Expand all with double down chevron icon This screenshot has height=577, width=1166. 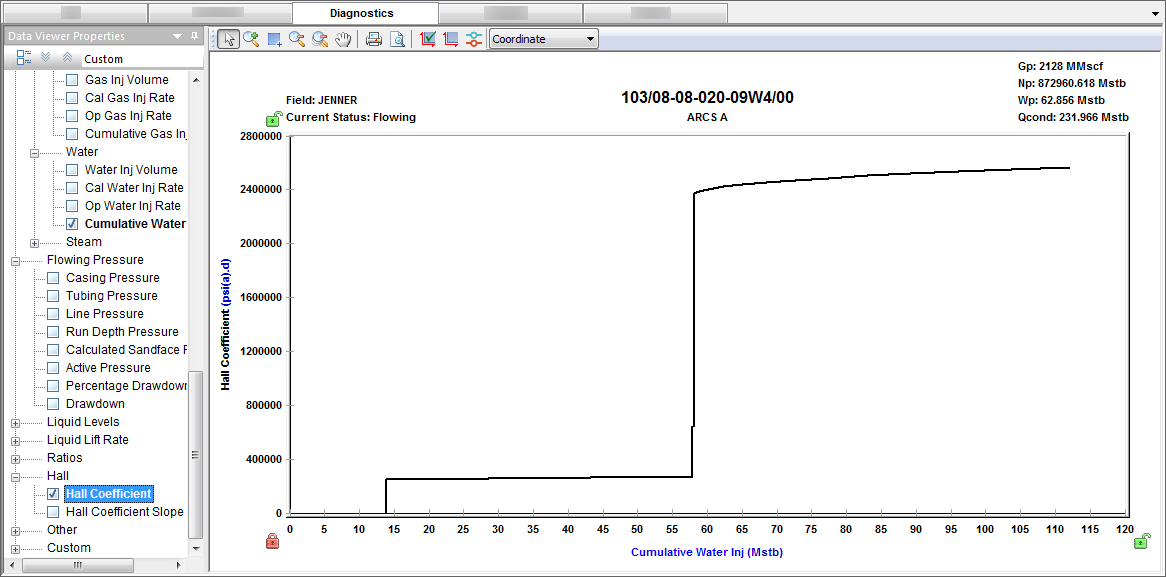pos(45,58)
